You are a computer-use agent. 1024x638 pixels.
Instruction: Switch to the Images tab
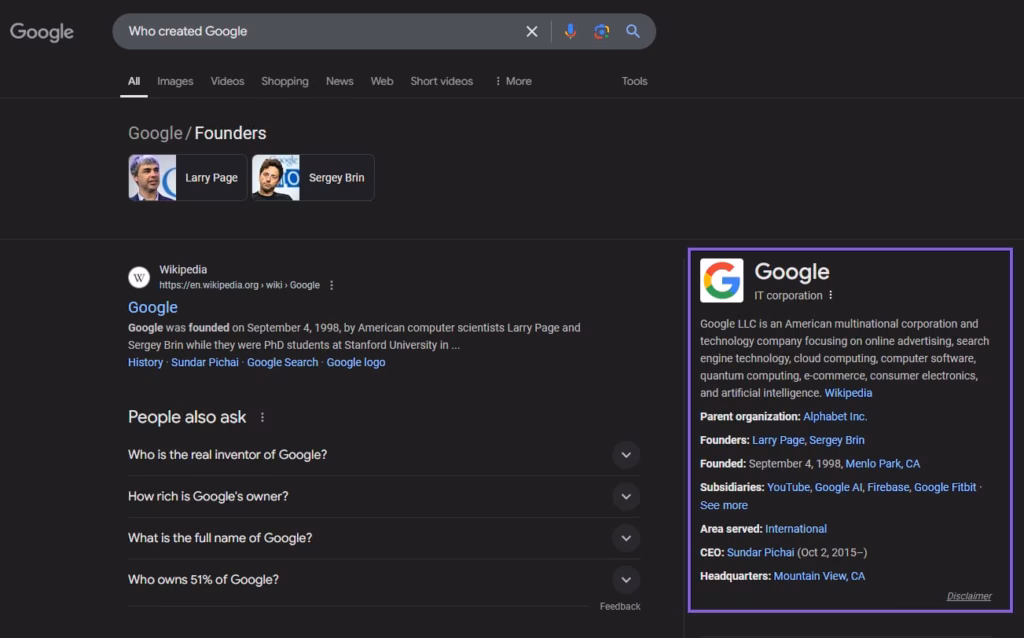175,81
